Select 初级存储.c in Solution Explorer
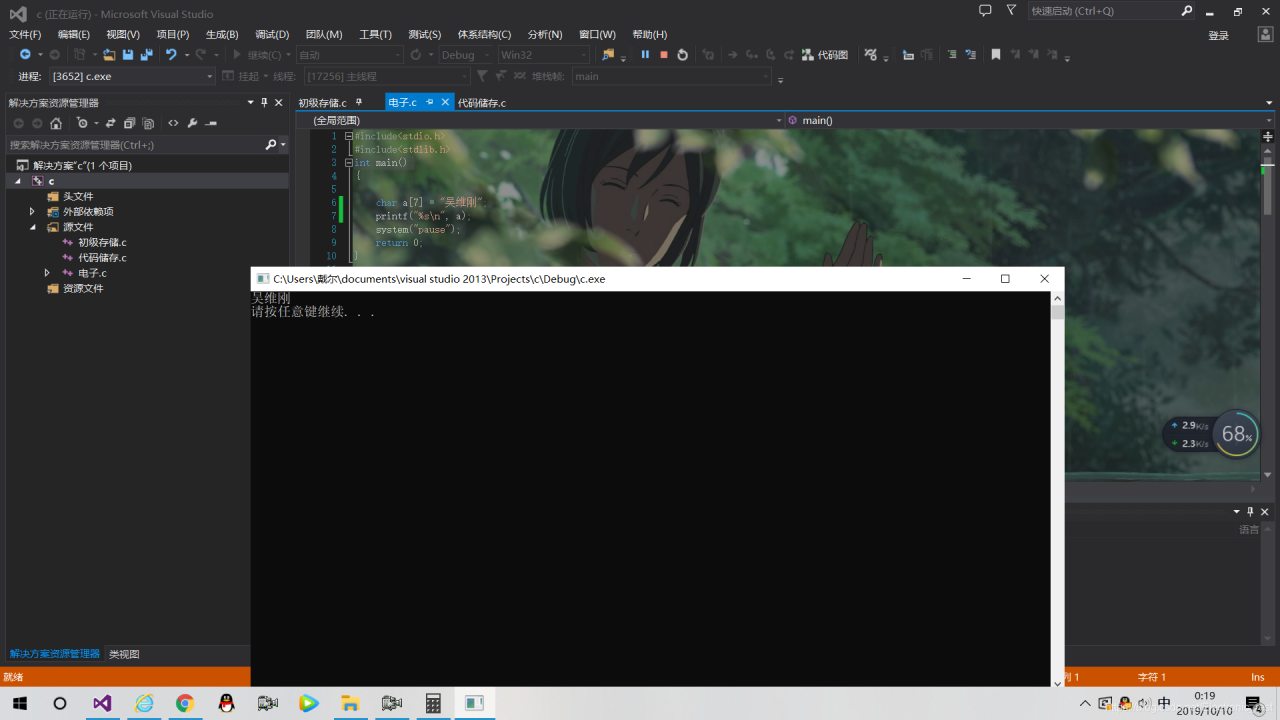 pyautogui.click(x=102, y=242)
